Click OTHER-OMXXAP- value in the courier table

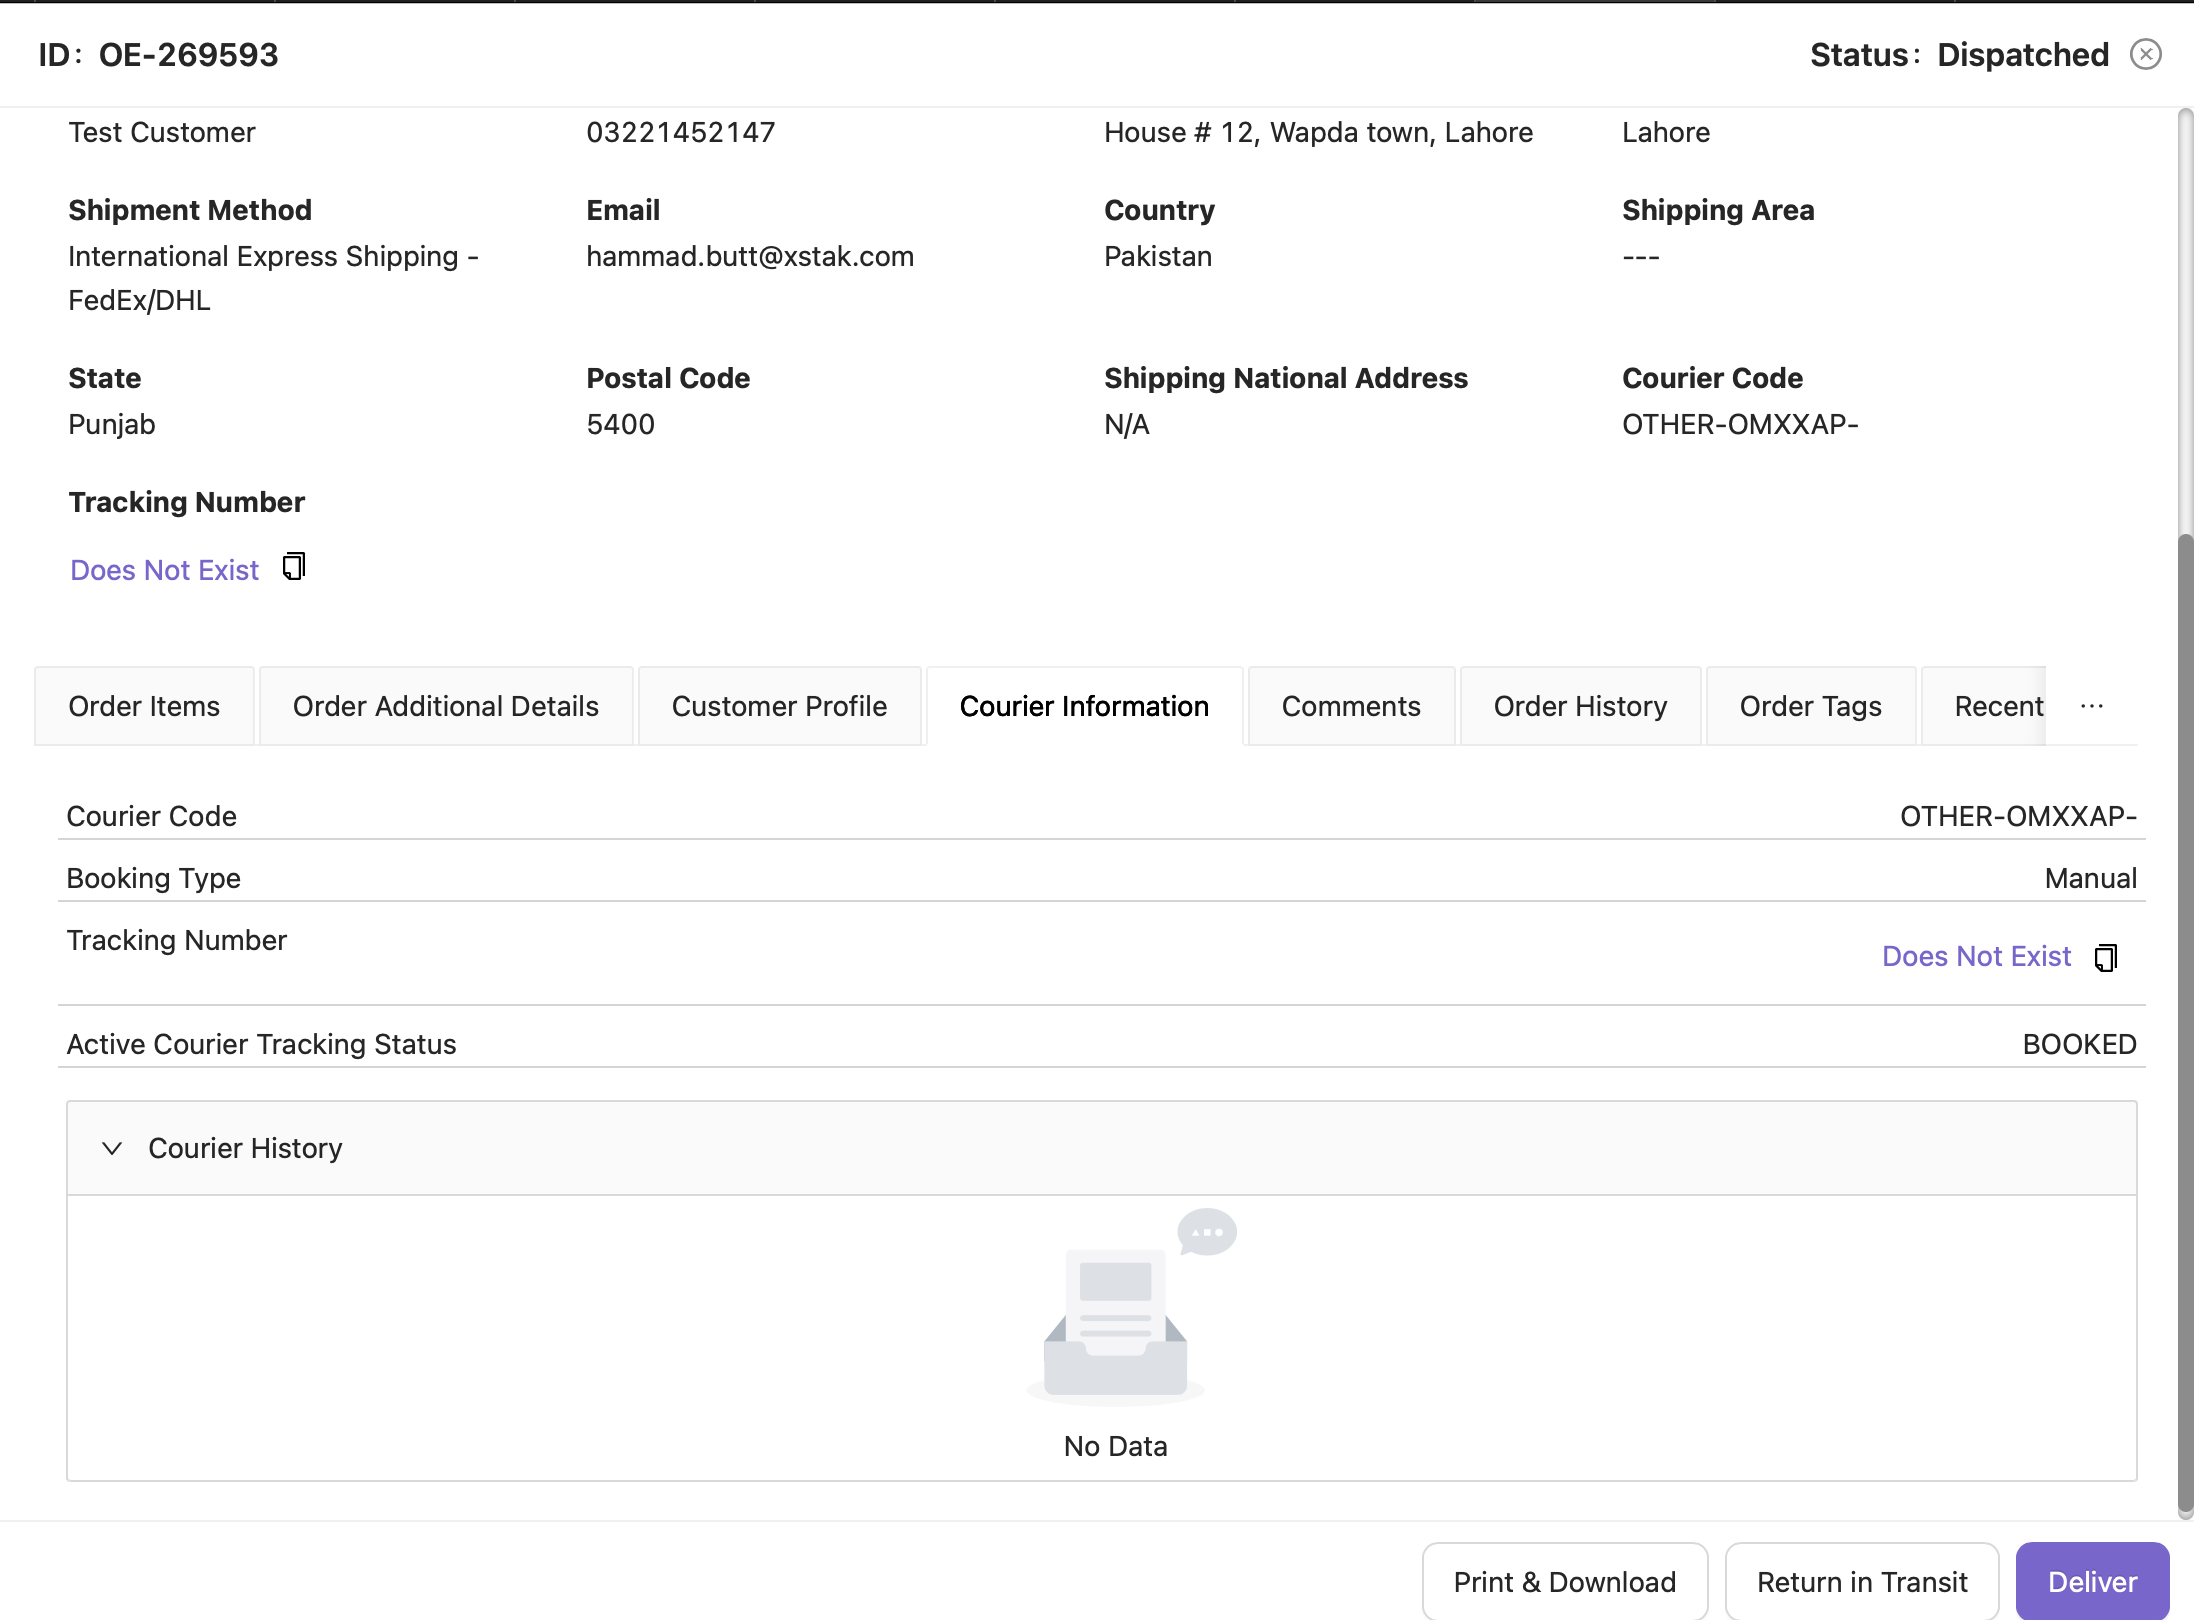click(x=2018, y=816)
